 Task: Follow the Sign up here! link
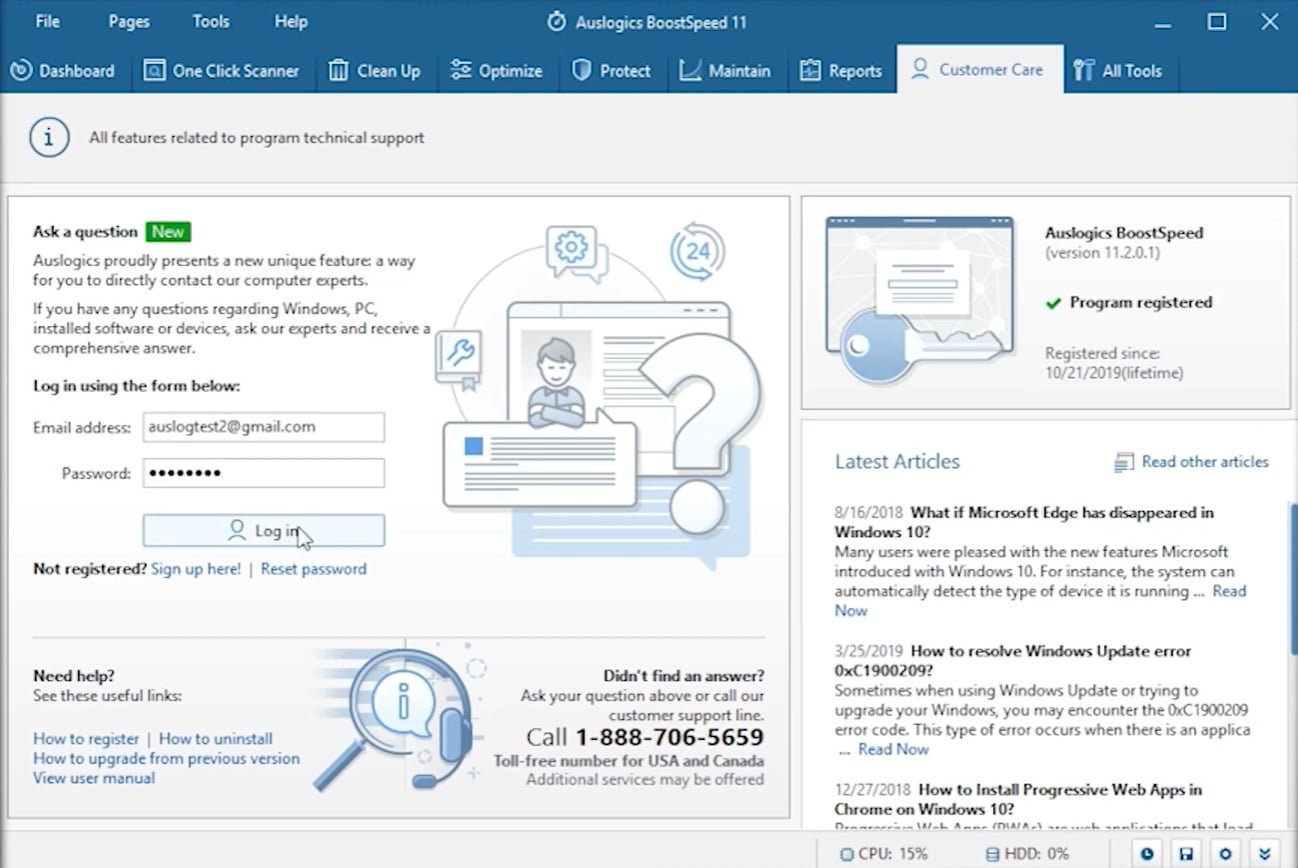coord(196,569)
